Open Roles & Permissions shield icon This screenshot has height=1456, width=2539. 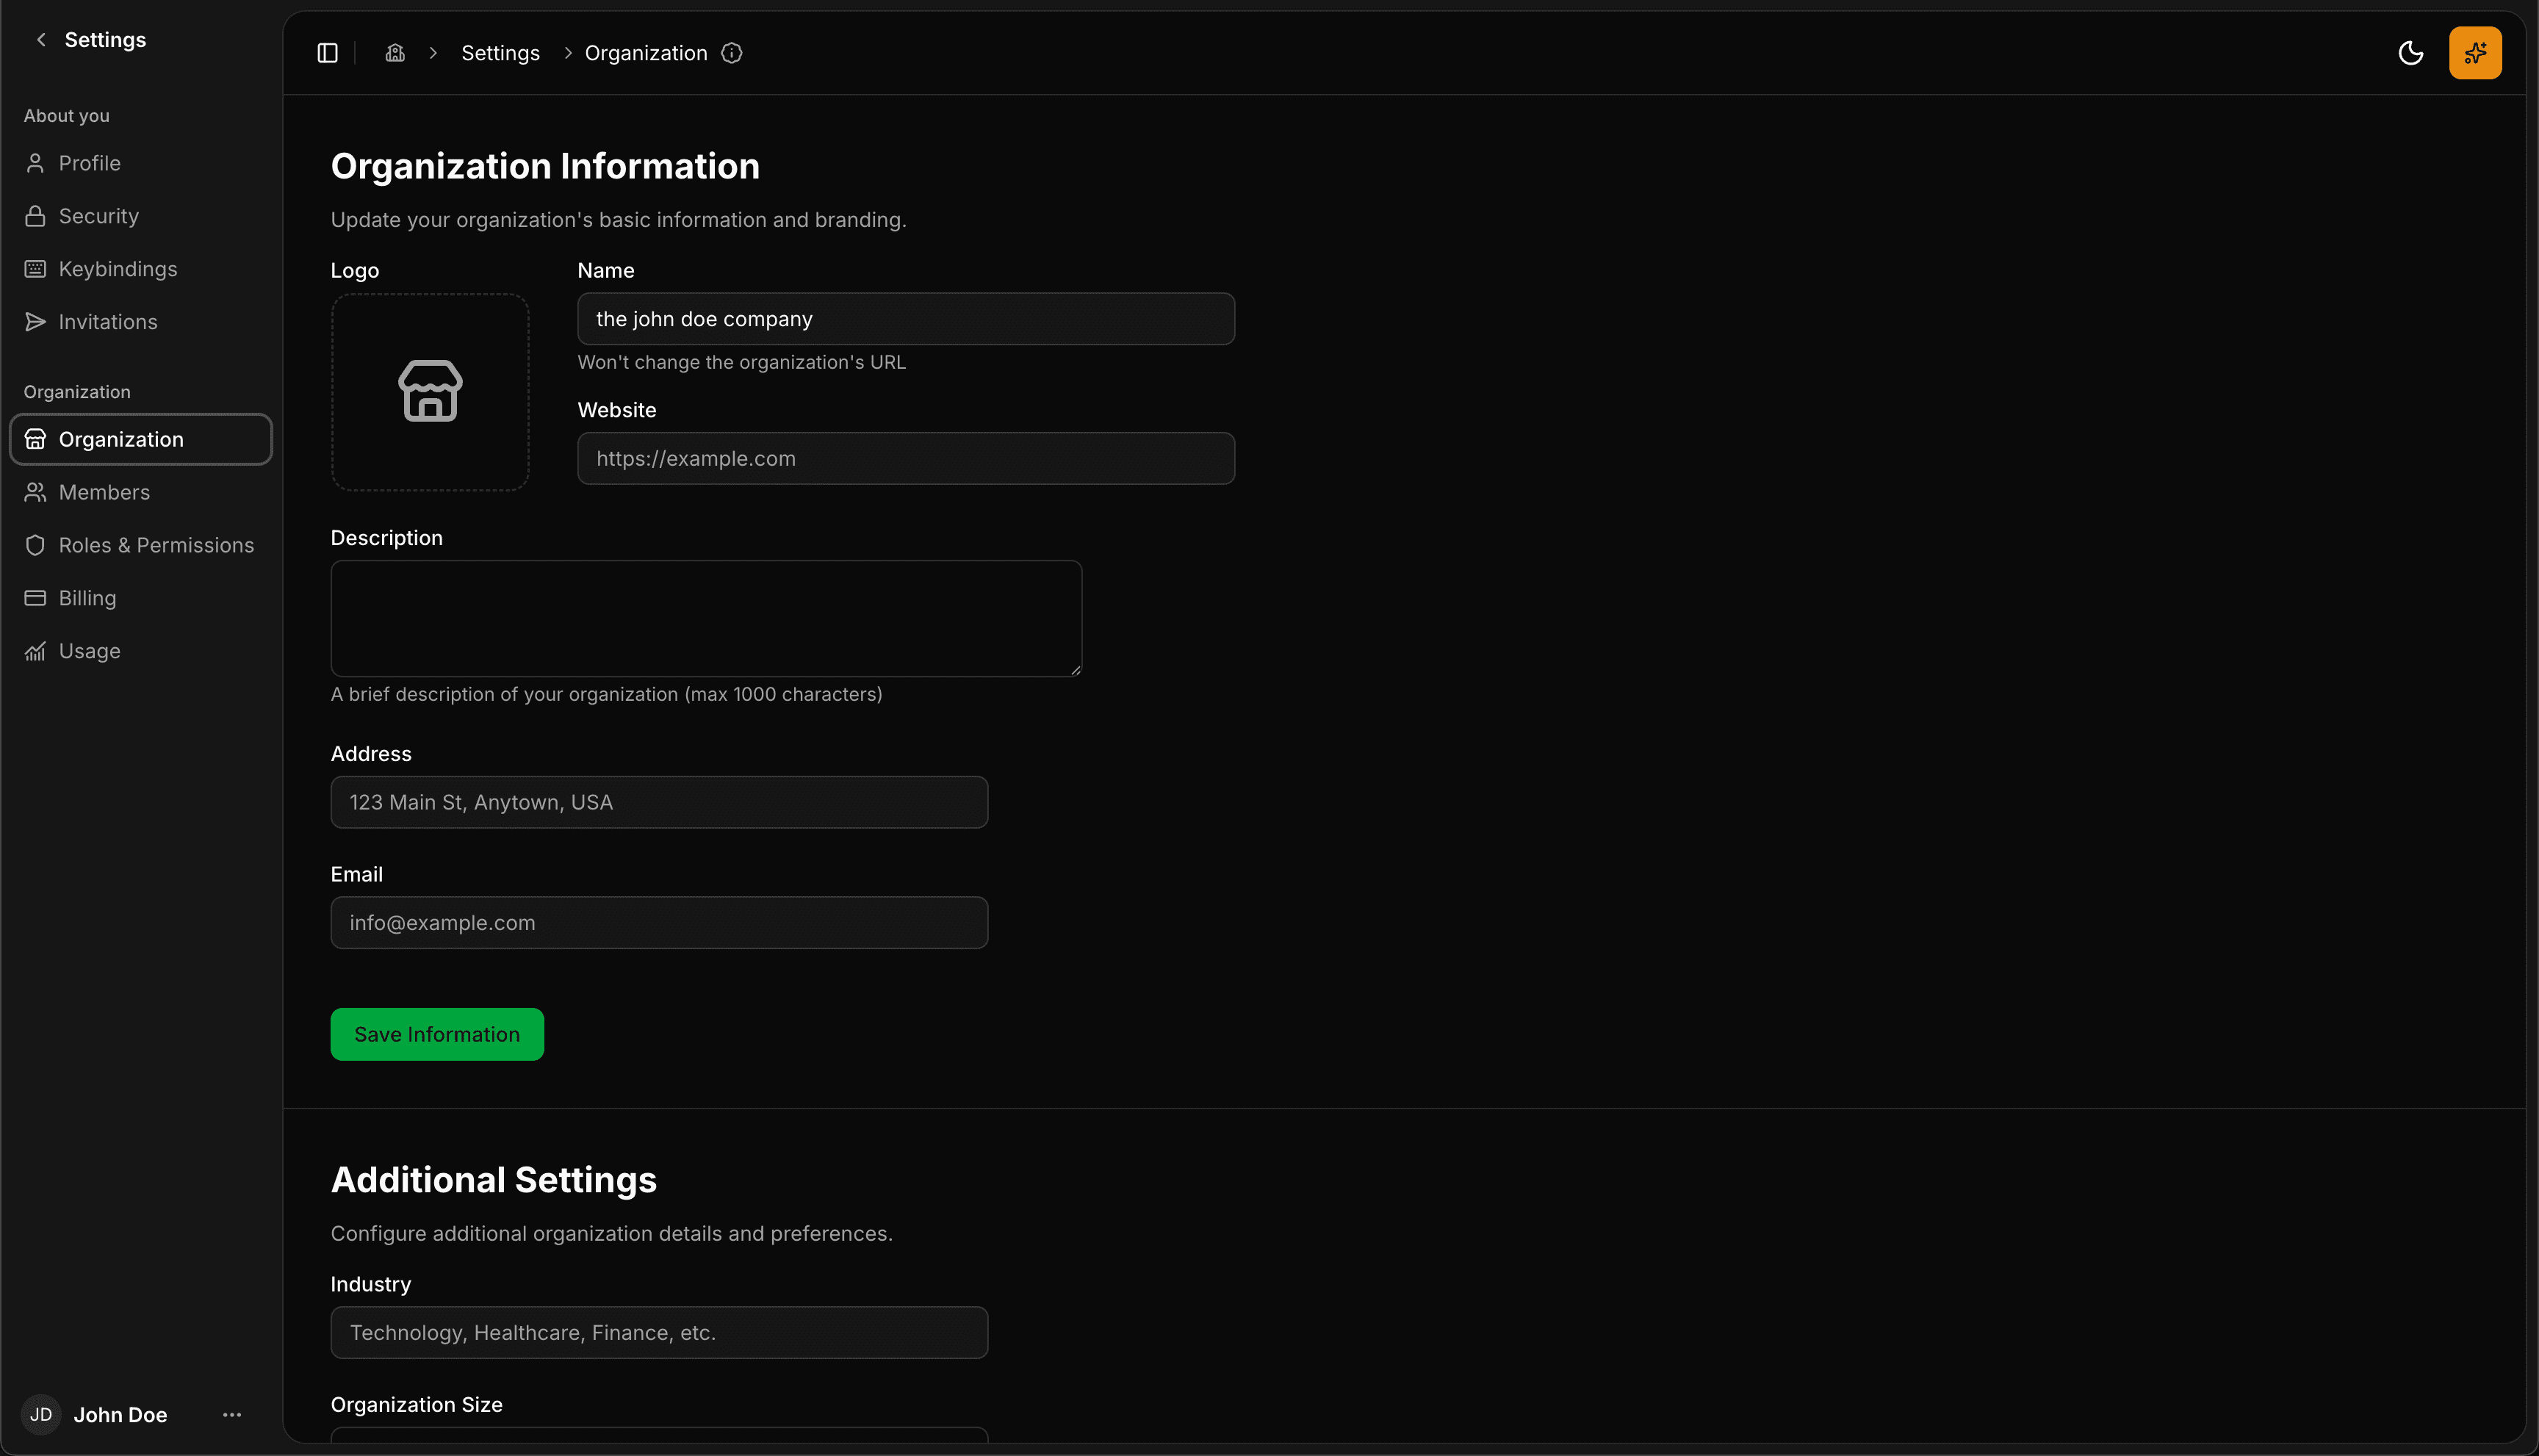35,545
